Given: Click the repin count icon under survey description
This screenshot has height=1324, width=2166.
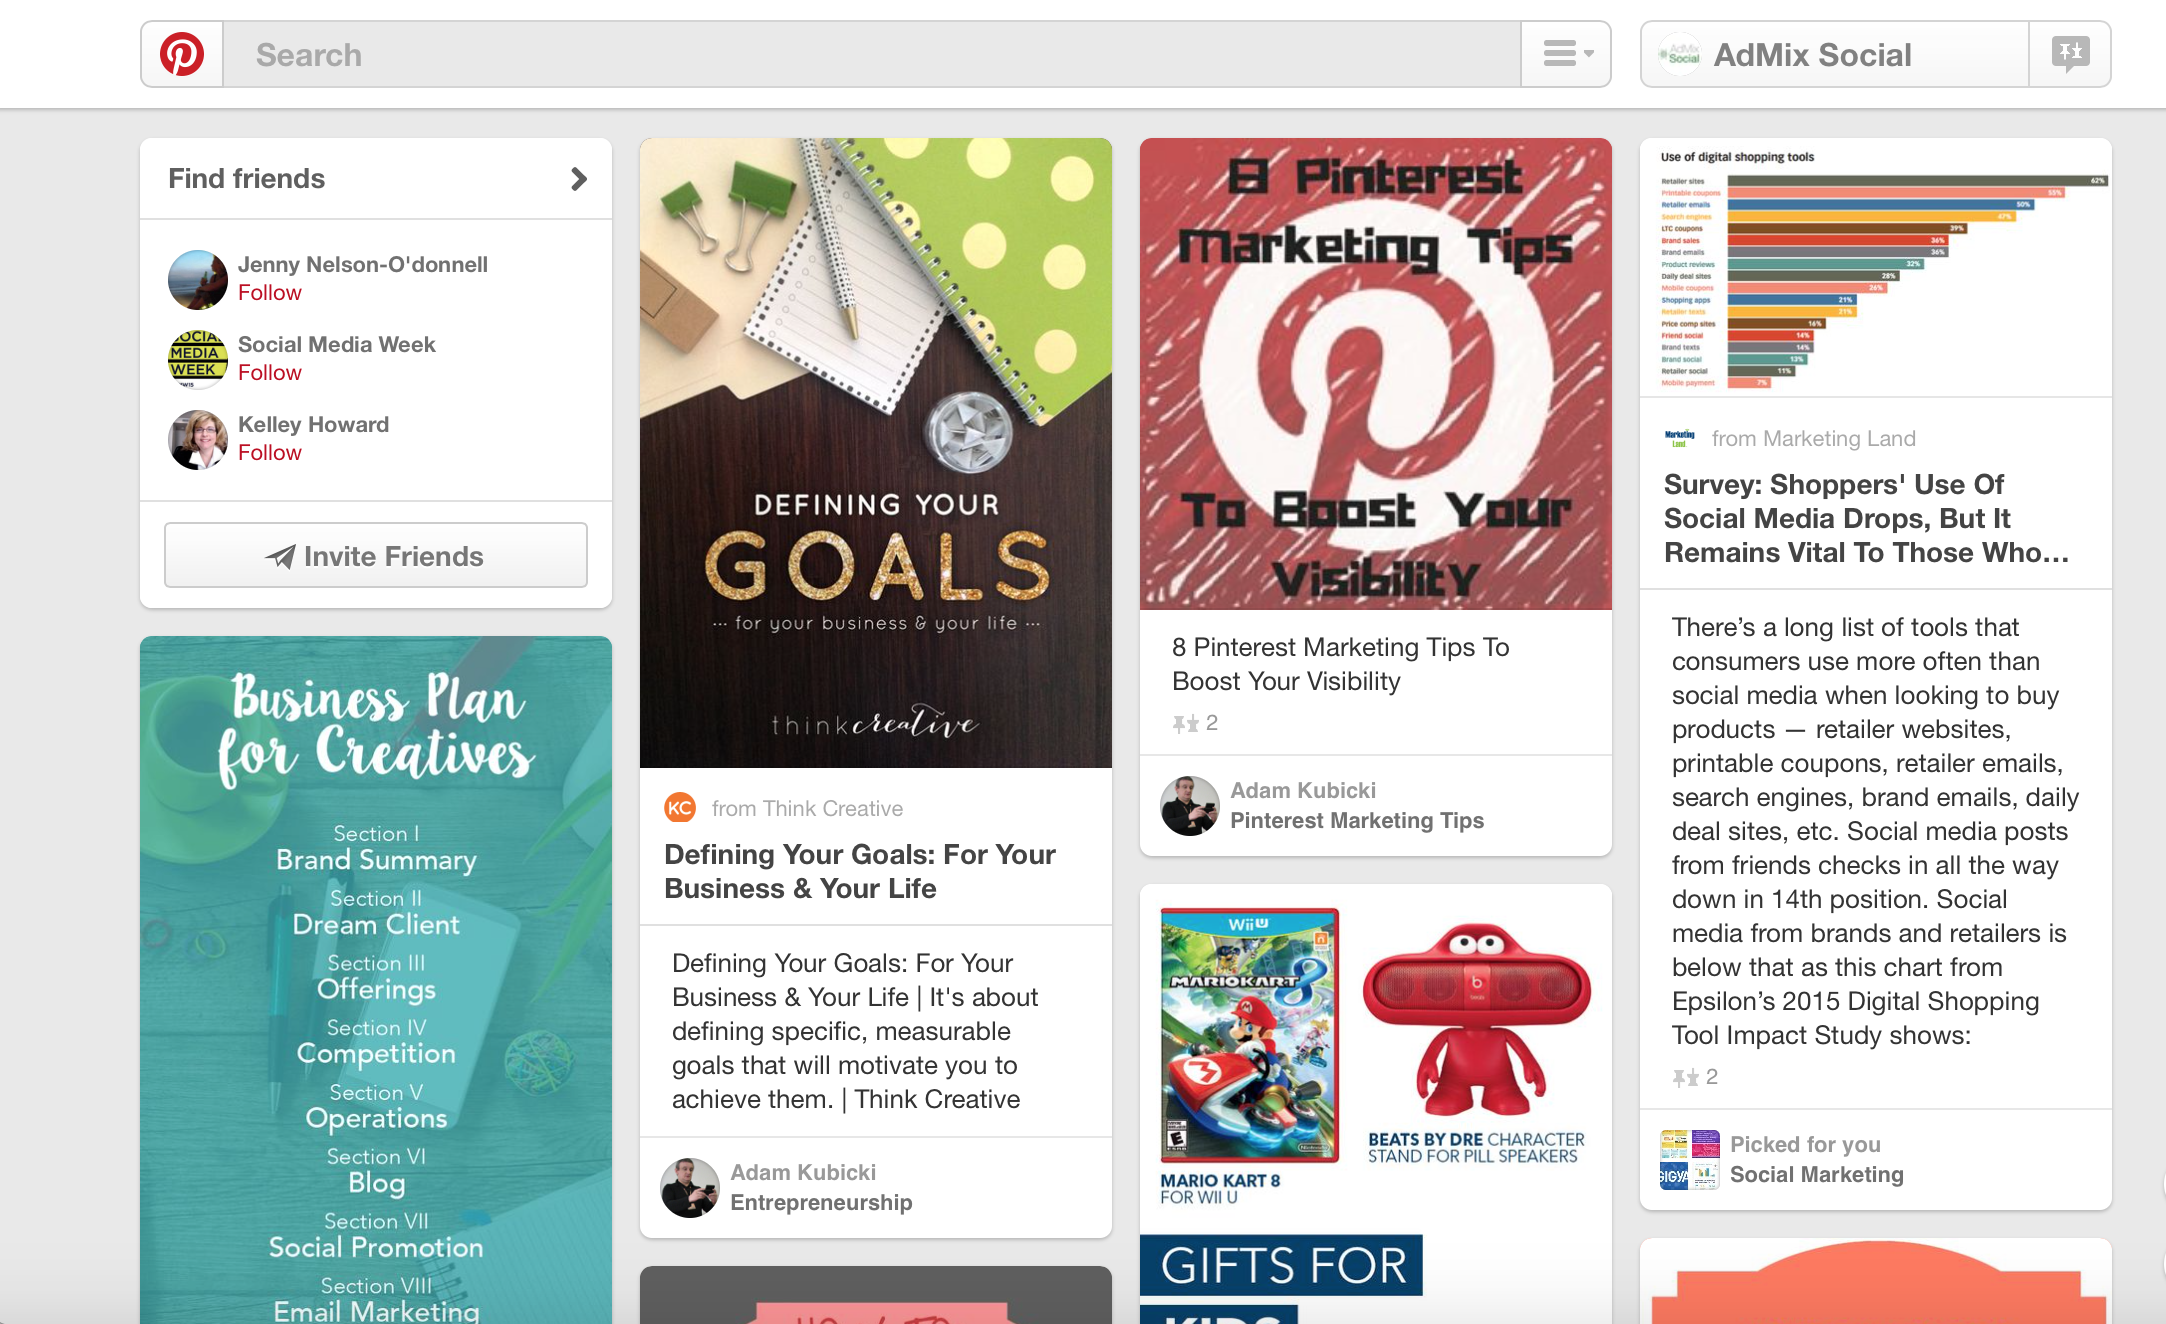Looking at the screenshot, I should coord(1685,1077).
